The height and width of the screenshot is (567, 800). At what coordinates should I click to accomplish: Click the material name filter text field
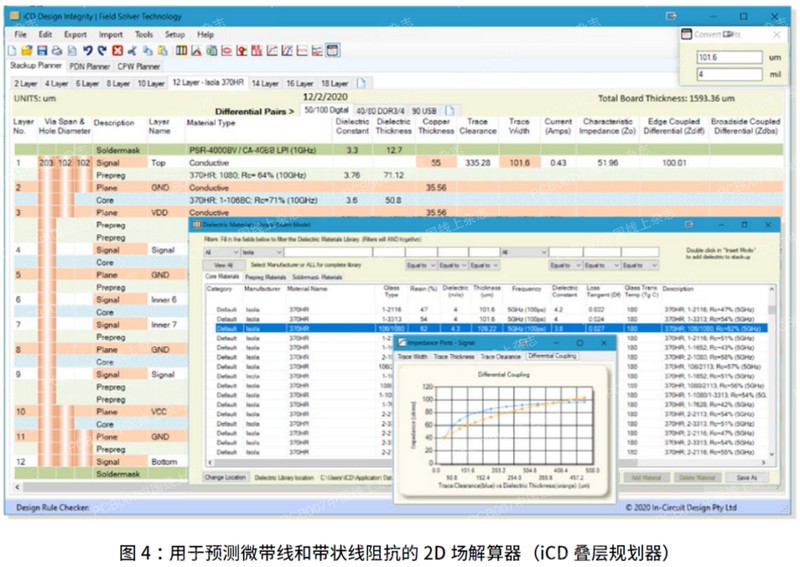(x=328, y=252)
